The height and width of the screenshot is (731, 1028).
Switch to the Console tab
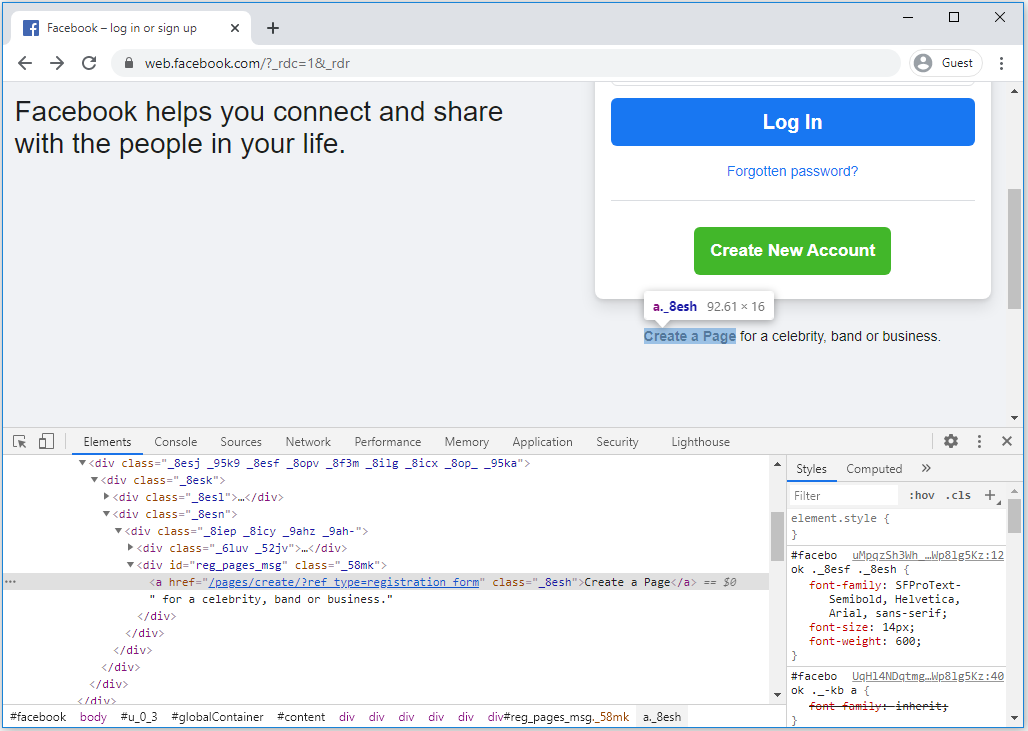click(176, 442)
